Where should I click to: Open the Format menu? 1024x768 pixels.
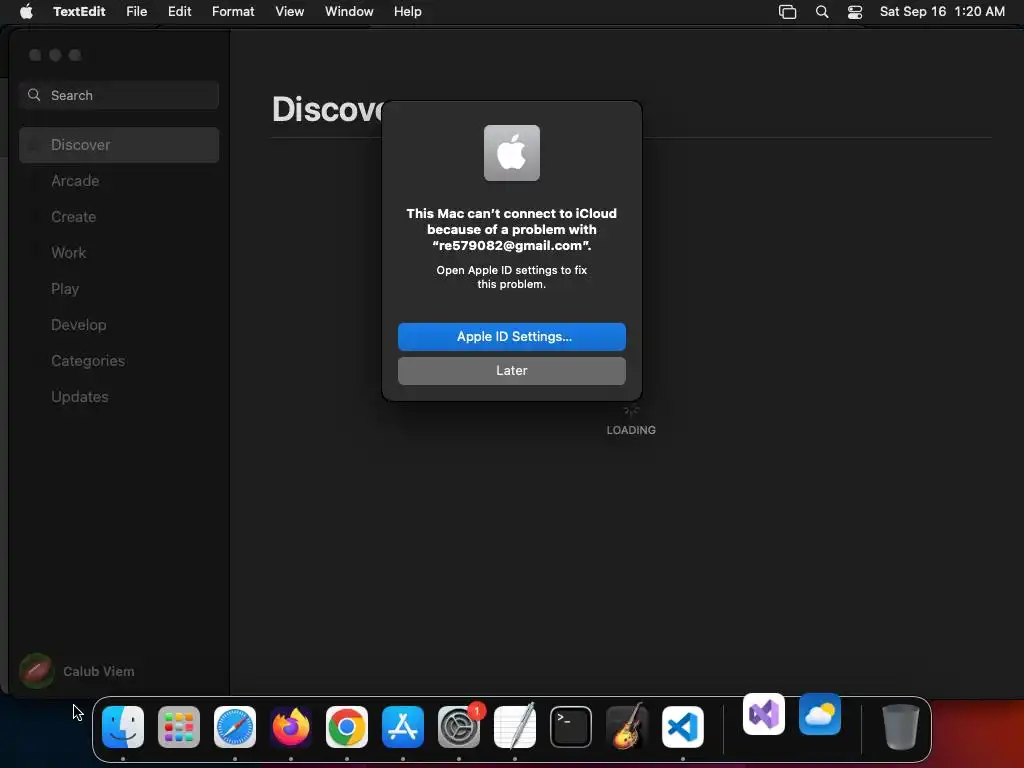pyautogui.click(x=233, y=11)
